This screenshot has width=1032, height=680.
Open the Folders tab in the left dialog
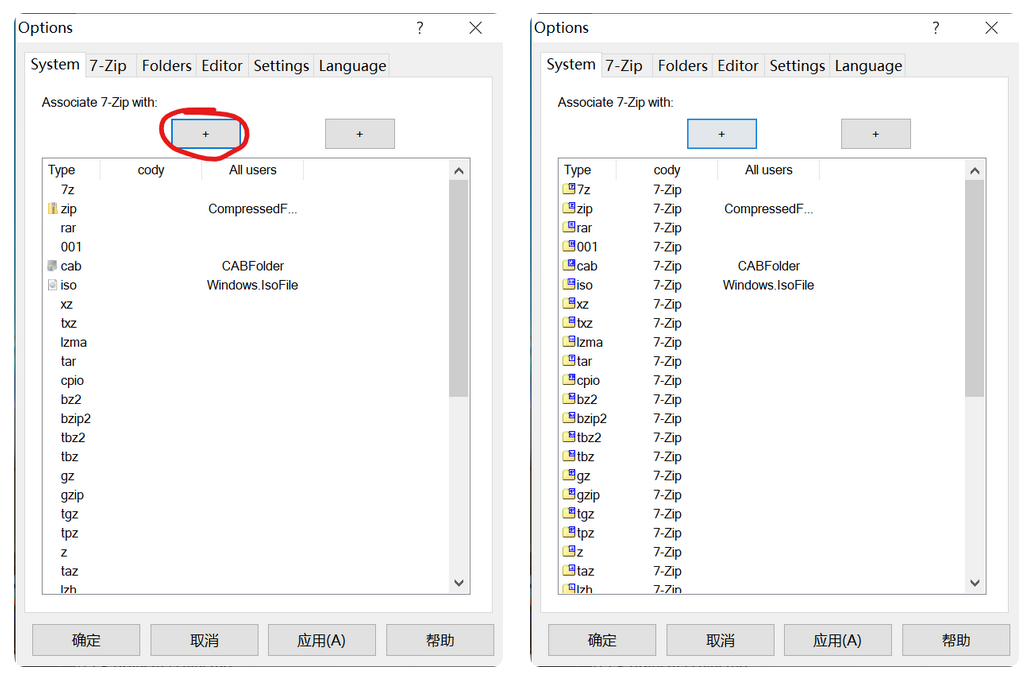click(166, 66)
